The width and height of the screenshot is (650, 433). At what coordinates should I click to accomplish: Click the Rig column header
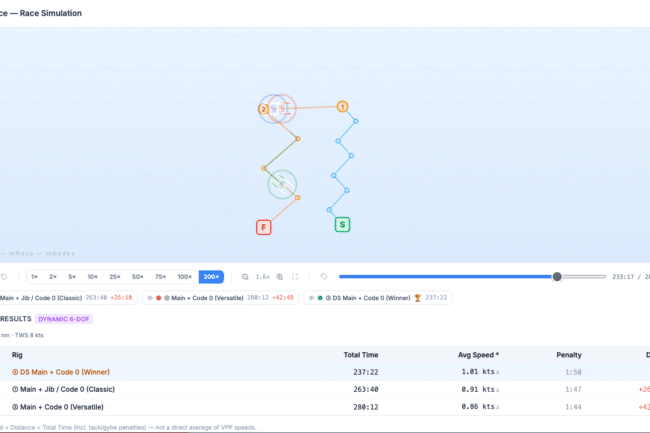[17, 355]
